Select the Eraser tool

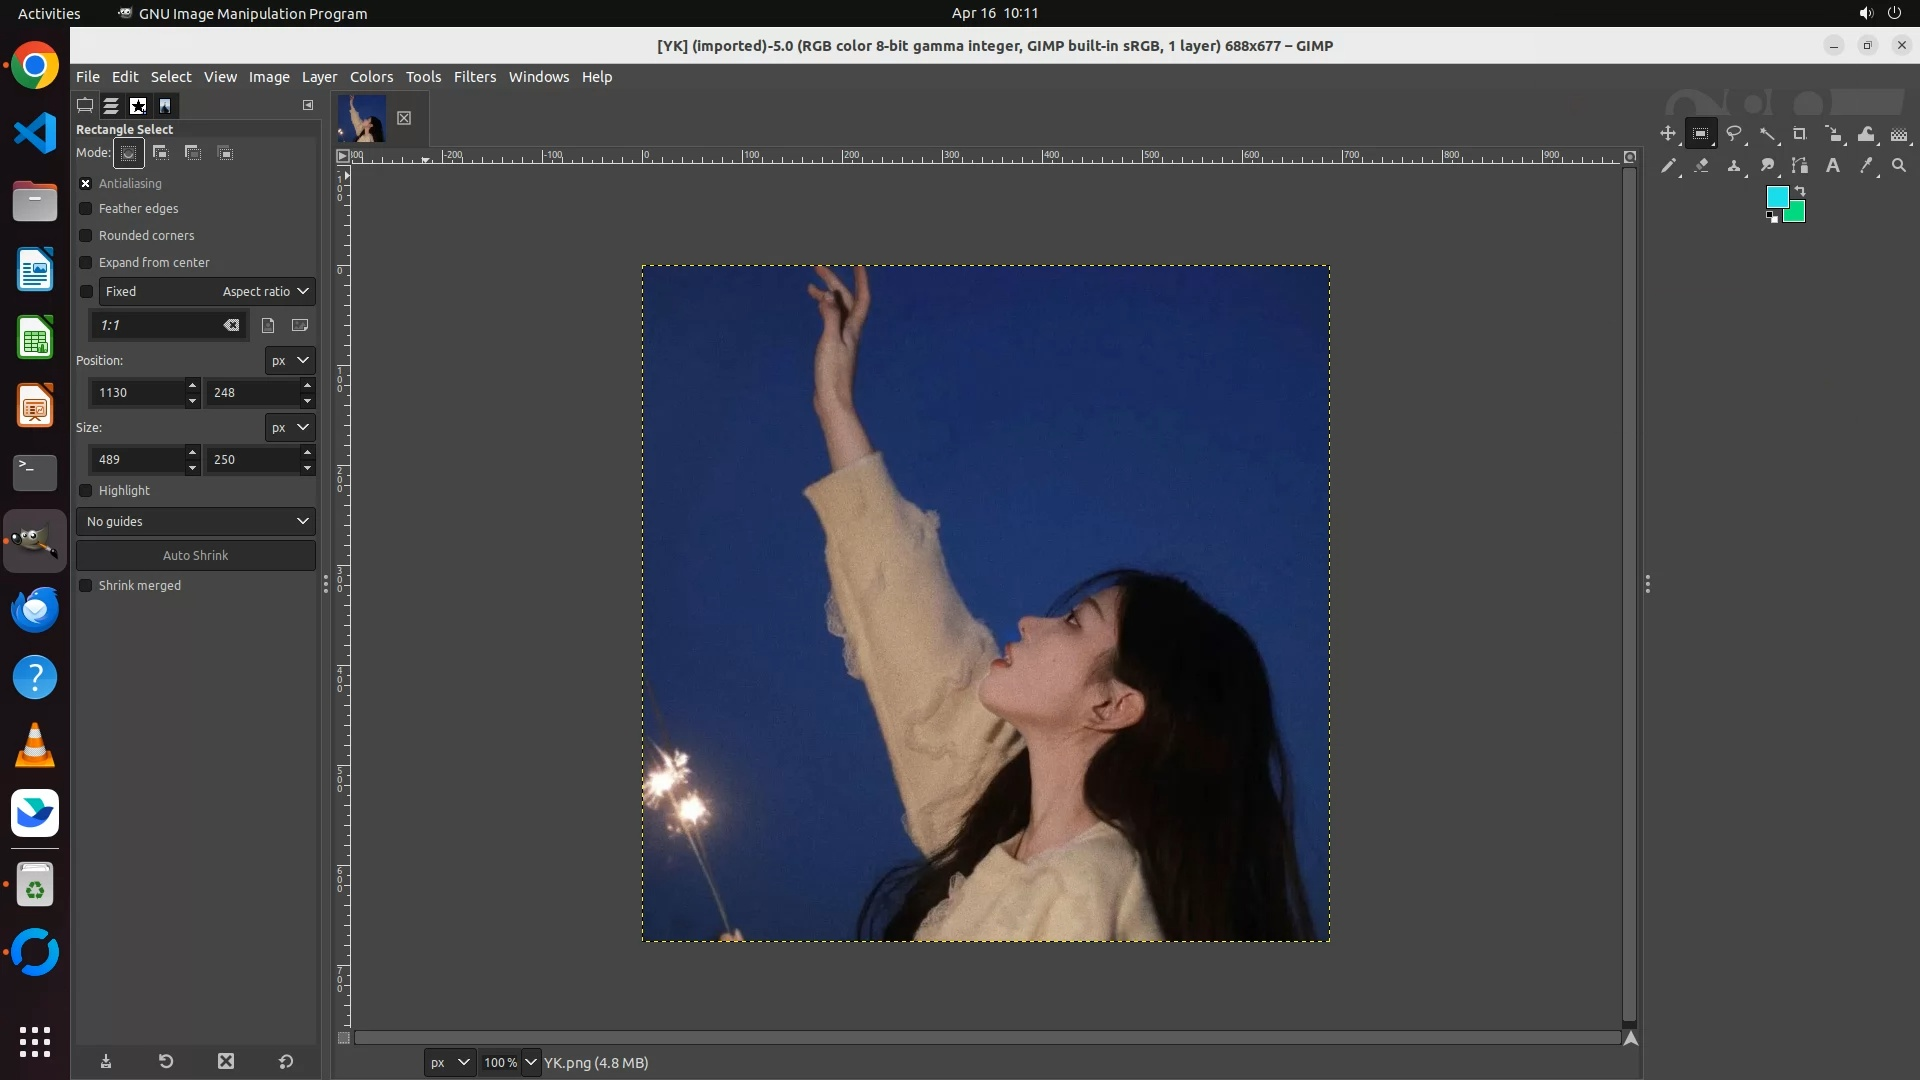point(1701,166)
